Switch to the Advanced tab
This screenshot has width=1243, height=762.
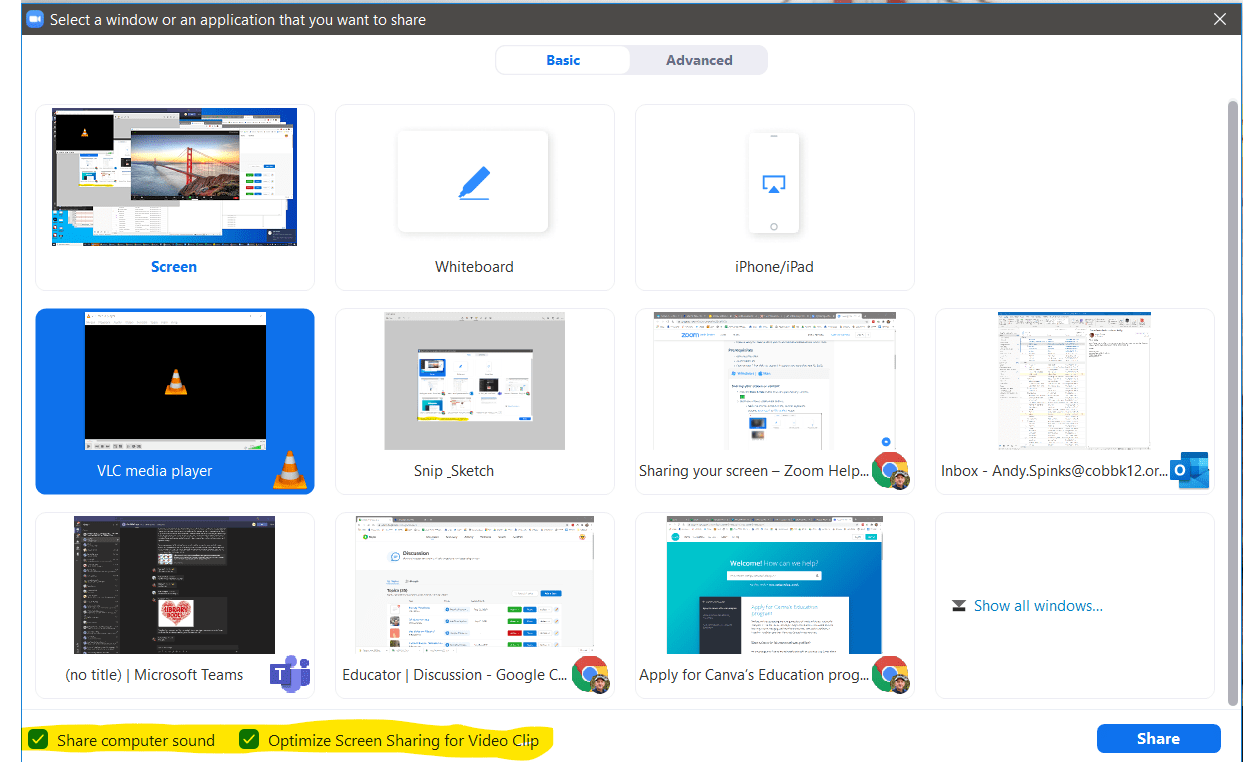(x=699, y=60)
